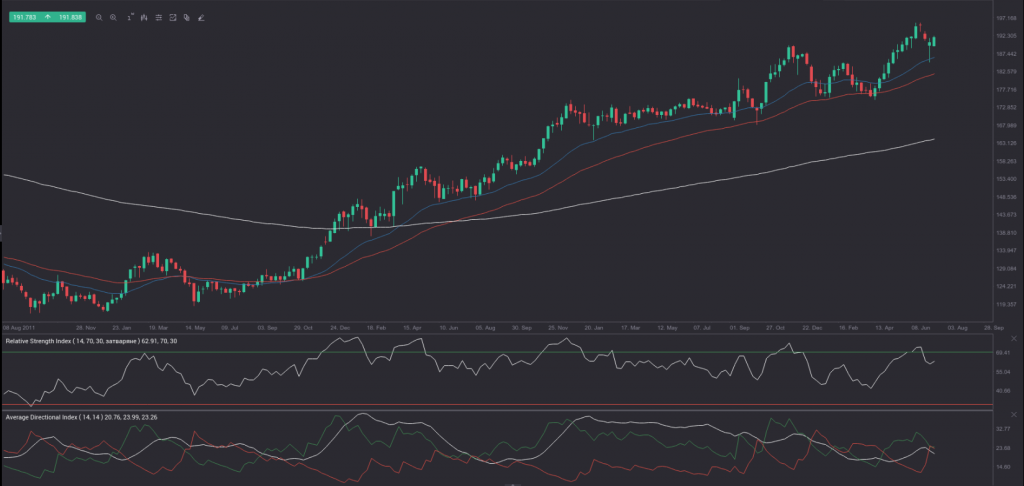Viewport: 1024px width, 486px height.
Task: Click the chart template icon
Action: tap(173, 18)
